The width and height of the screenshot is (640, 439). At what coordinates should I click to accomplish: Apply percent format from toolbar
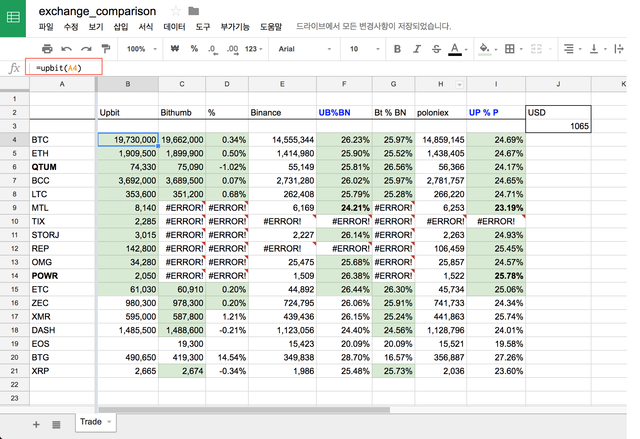(x=194, y=48)
